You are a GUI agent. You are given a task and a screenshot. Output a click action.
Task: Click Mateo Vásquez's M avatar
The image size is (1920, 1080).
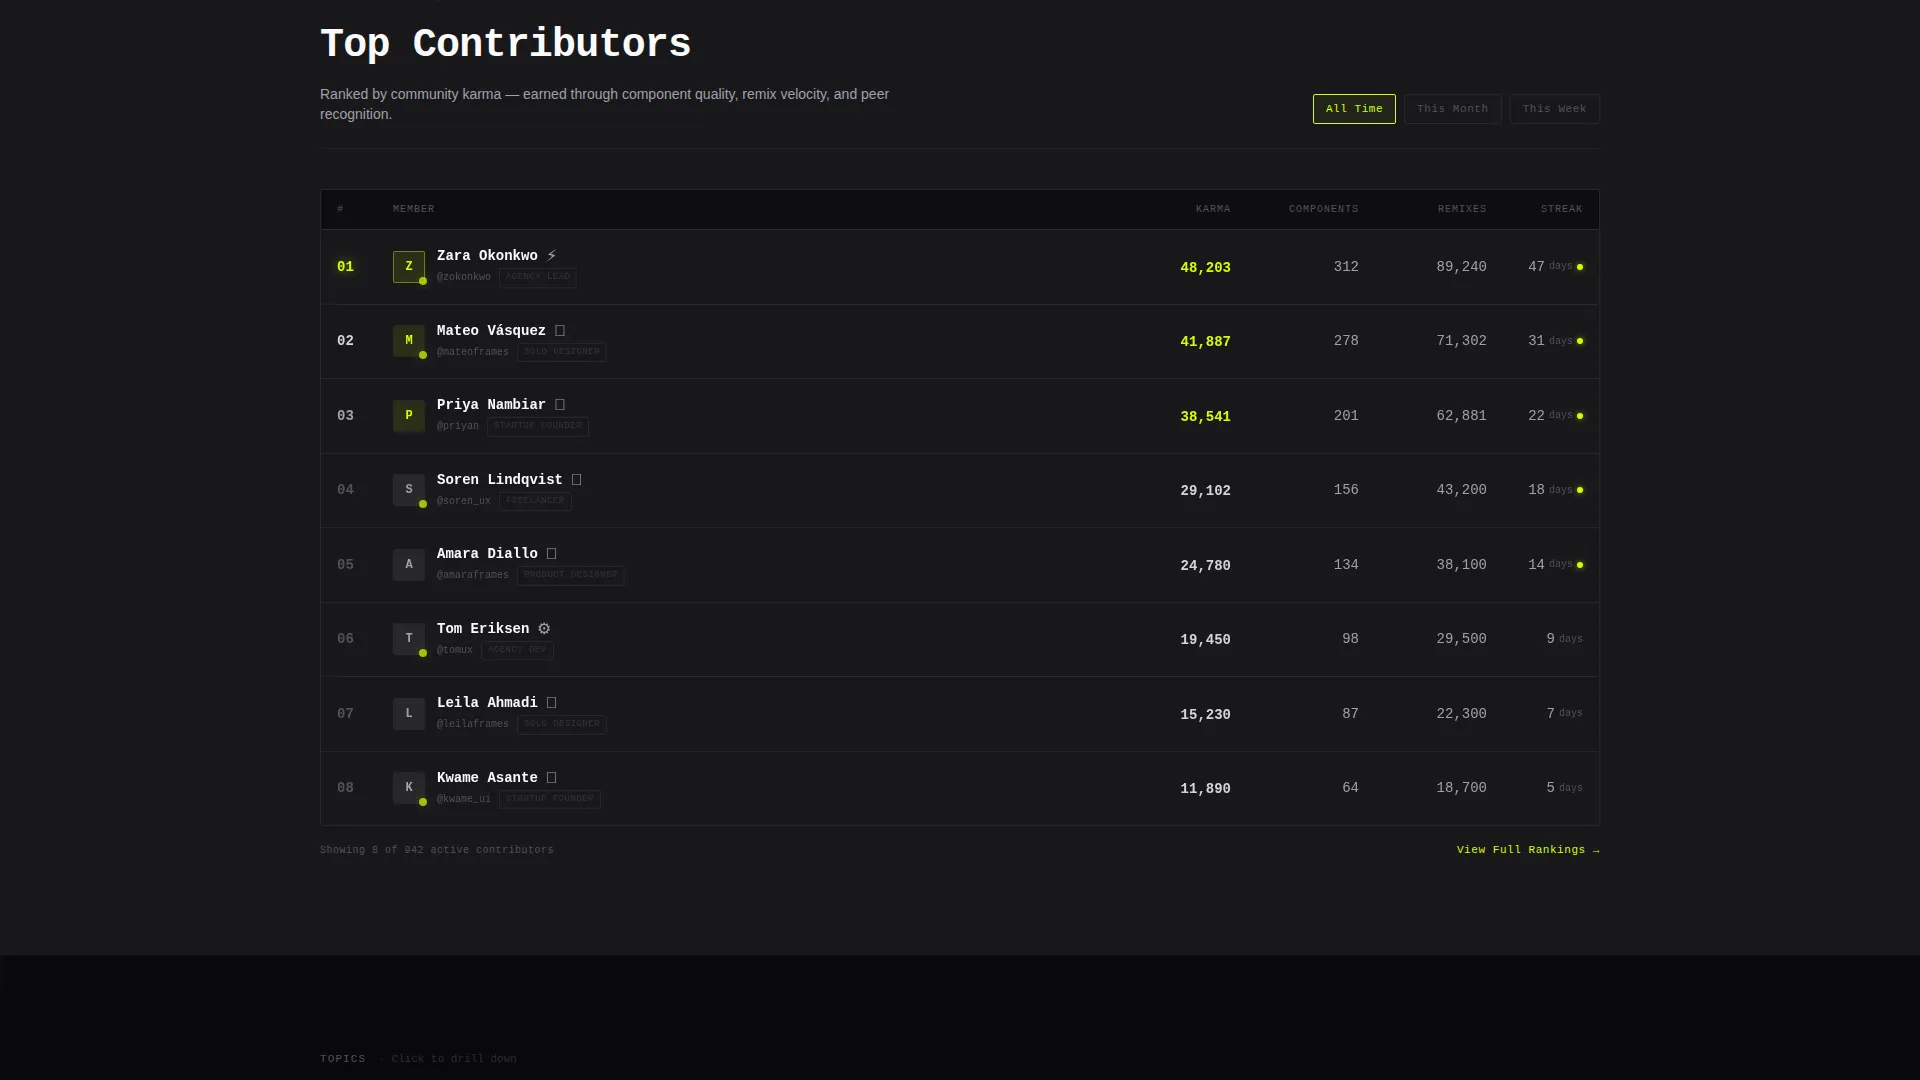point(409,341)
